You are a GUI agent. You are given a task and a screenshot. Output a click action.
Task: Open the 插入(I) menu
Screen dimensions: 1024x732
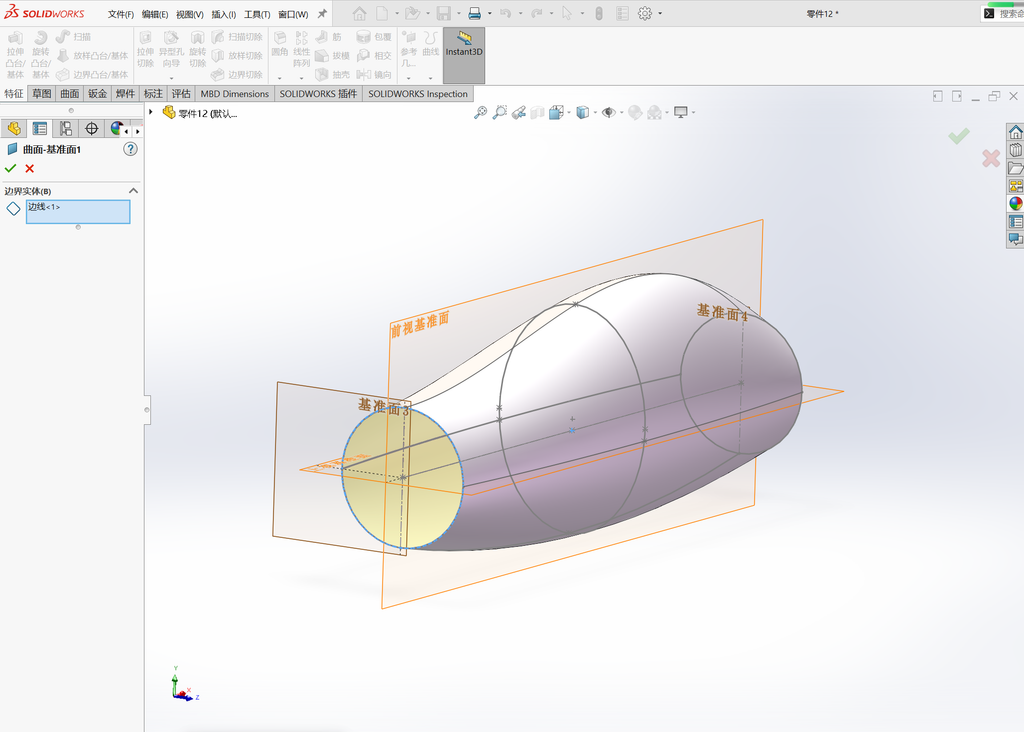click(x=223, y=14)
